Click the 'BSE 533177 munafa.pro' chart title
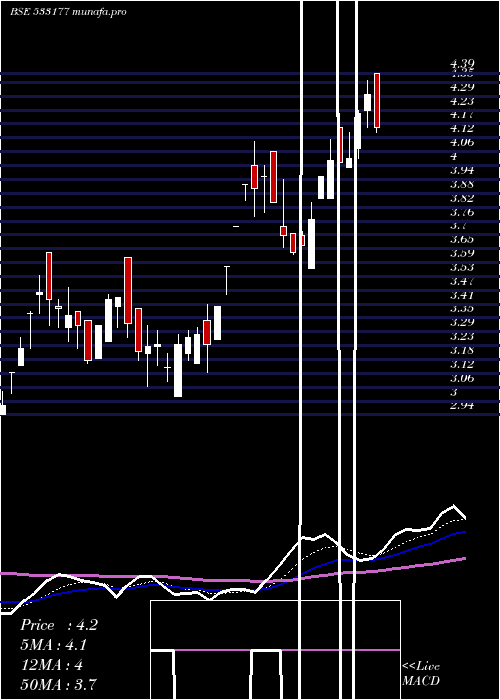 (x=68, y=11)
